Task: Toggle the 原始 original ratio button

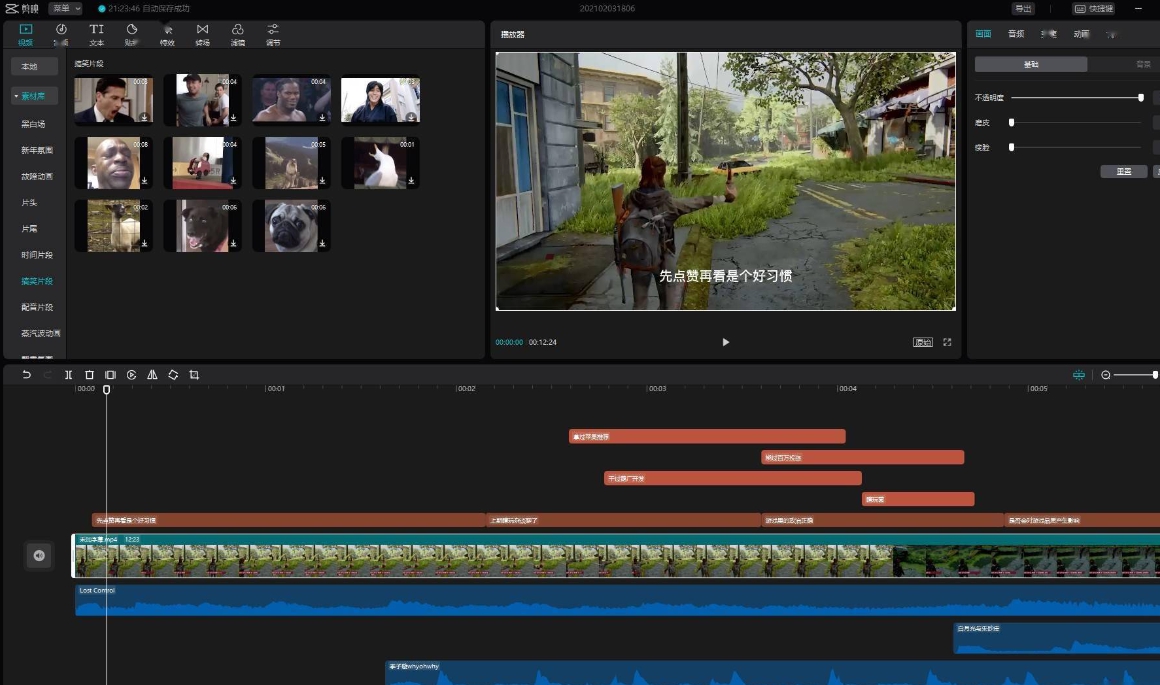Action: (923, 342)
